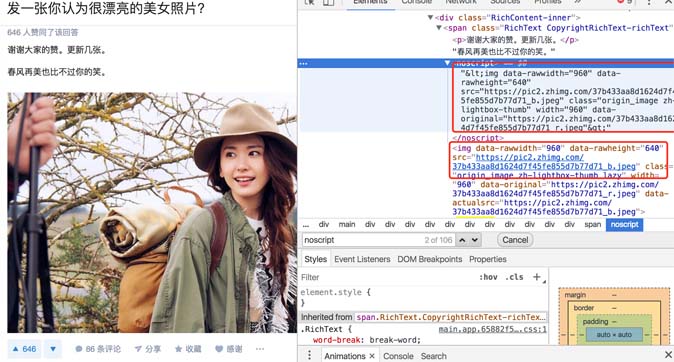Open the main.app.65882f5 css source link

click(492, 329)
